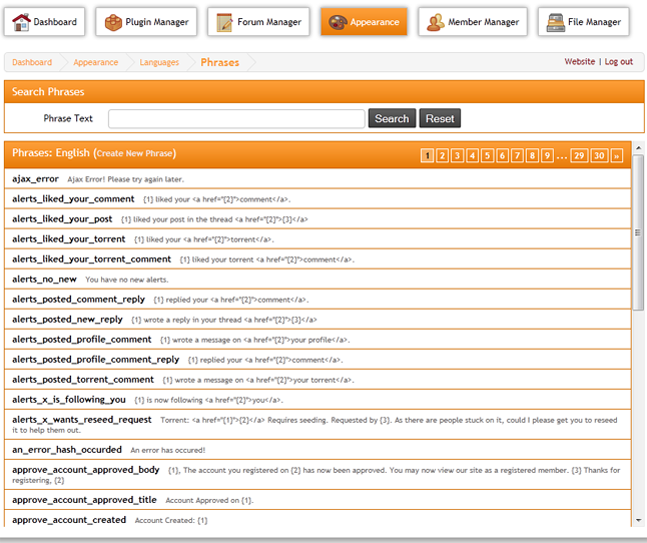Go to Dashboard breadcrumb link

click(32, 62)
